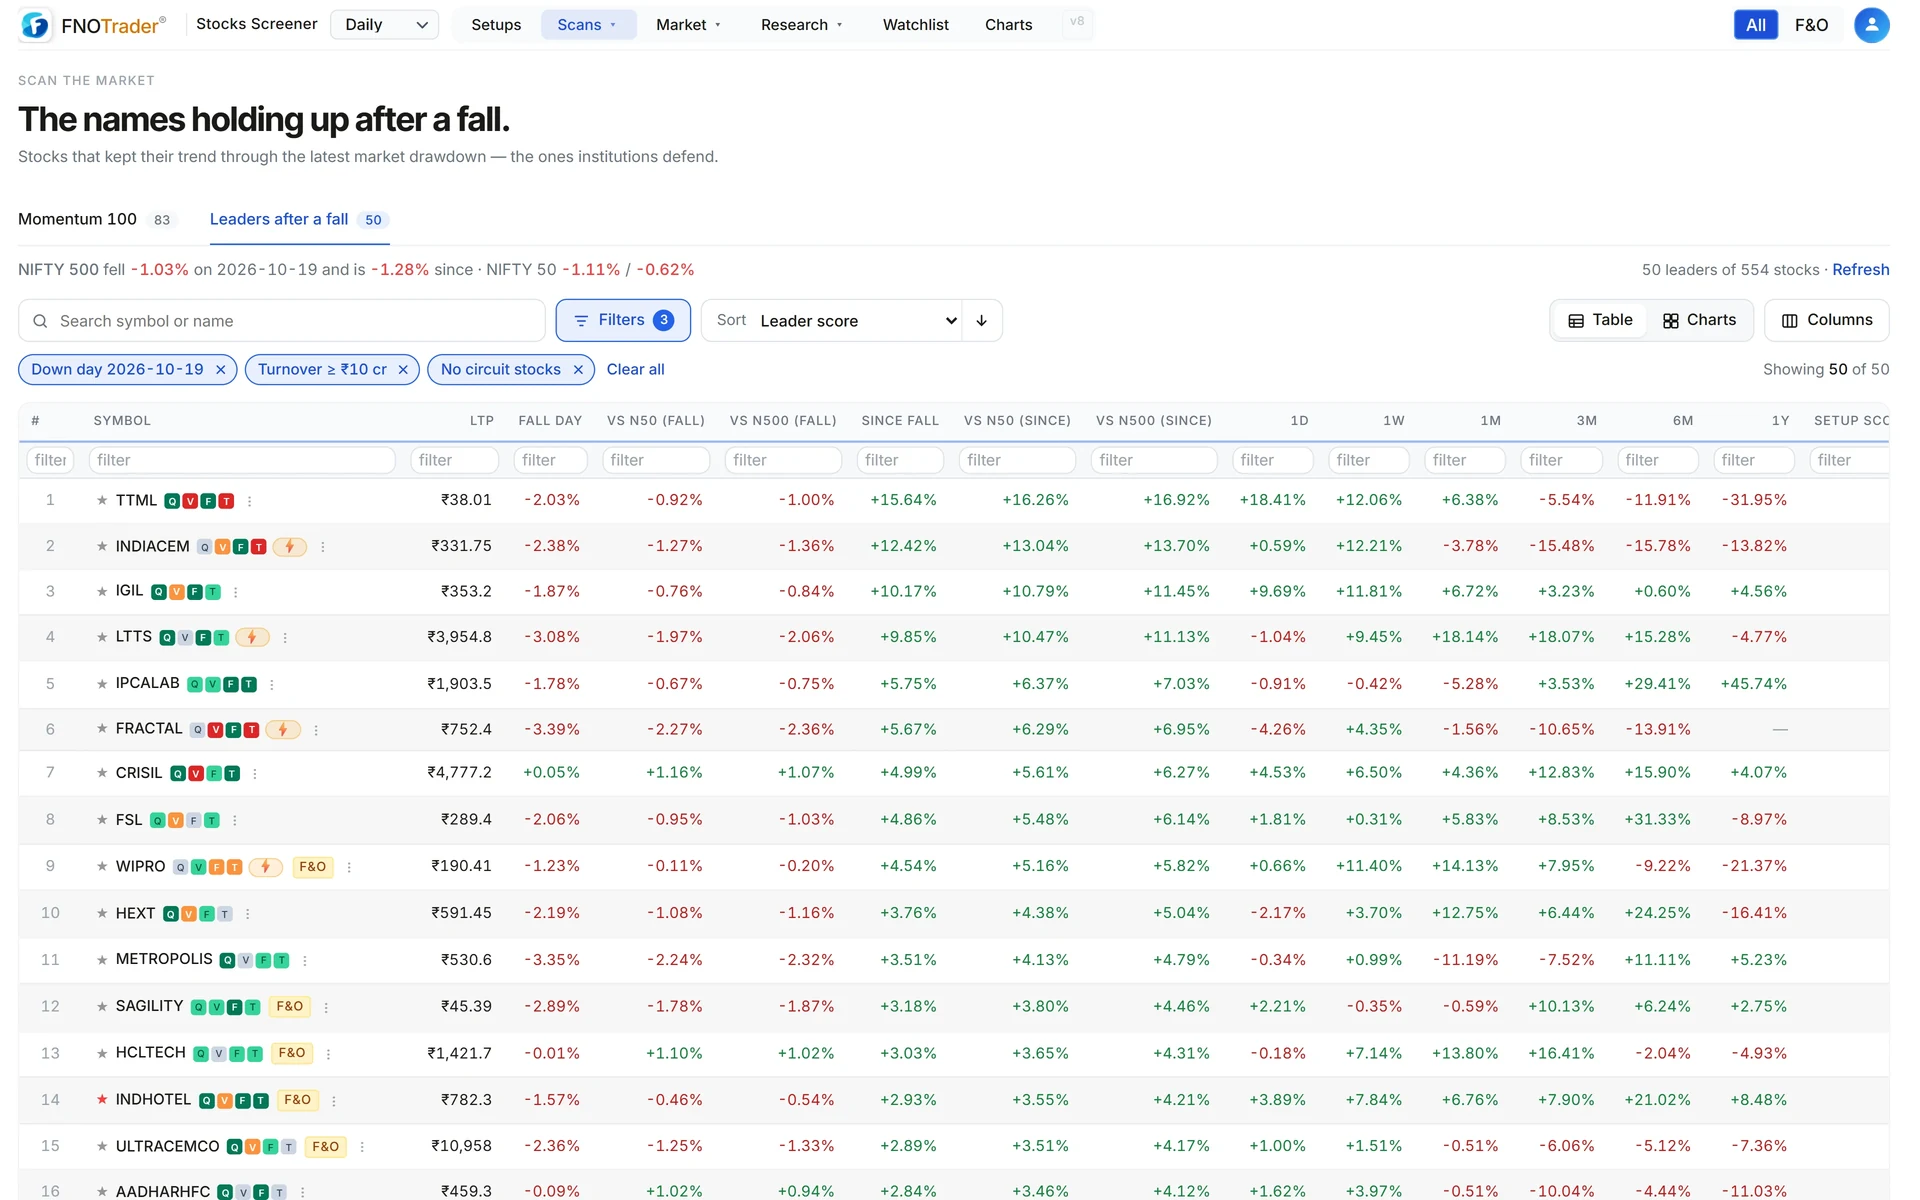This screenshot has height=1200, width=1920.
Task: Open row options menu for IGIL
Action: tap(236, 592)
